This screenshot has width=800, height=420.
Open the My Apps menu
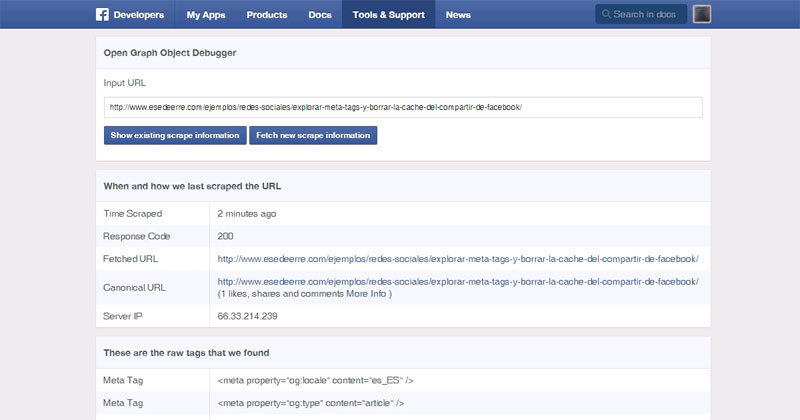point(206,15)
